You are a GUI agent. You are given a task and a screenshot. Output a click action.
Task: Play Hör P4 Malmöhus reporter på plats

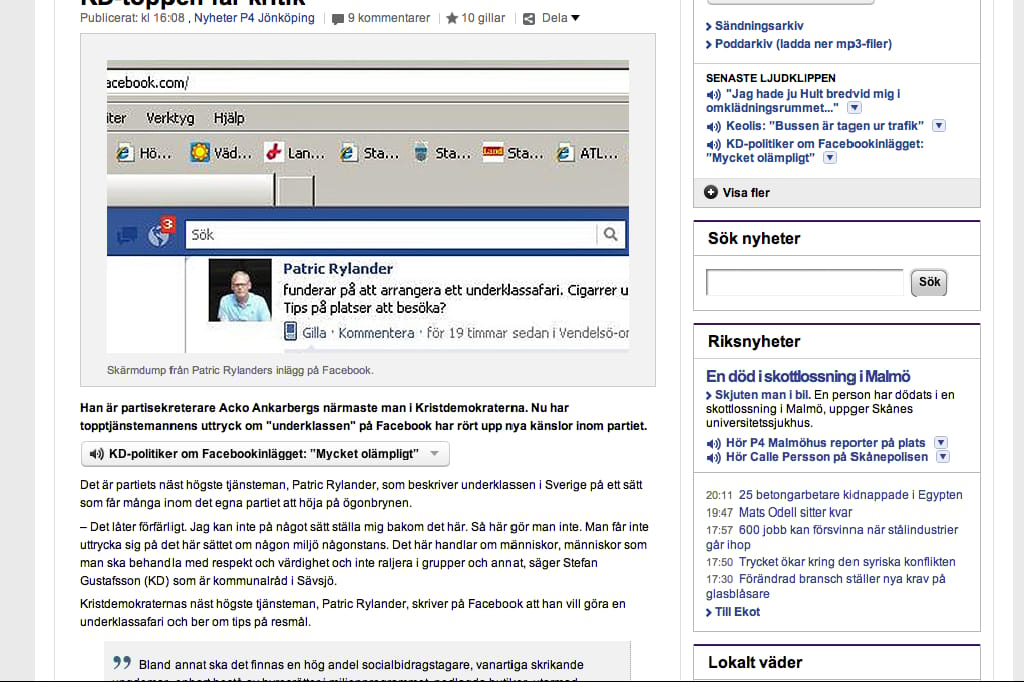coord(825,443)
